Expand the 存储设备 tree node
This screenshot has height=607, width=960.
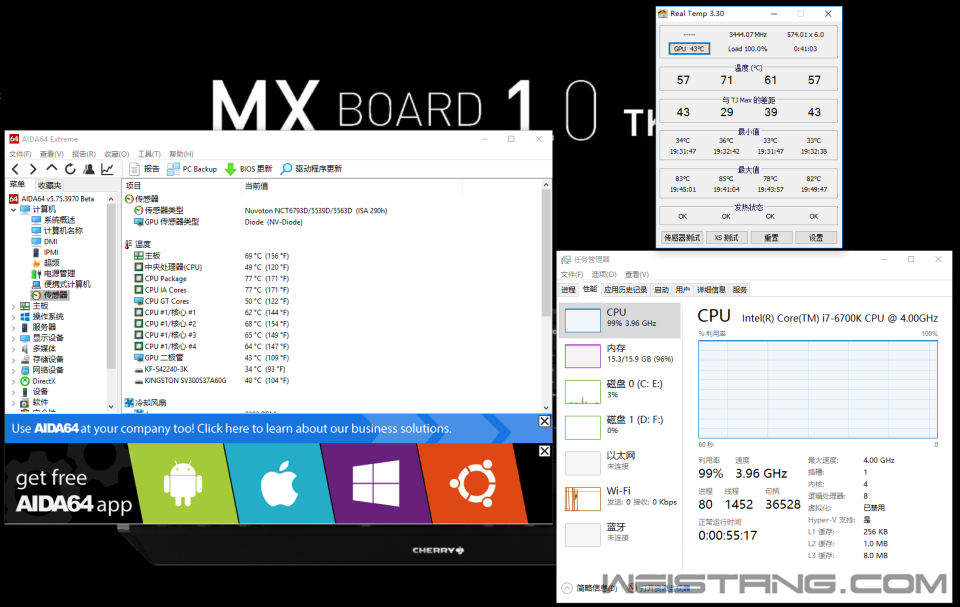tap(13, 360)
